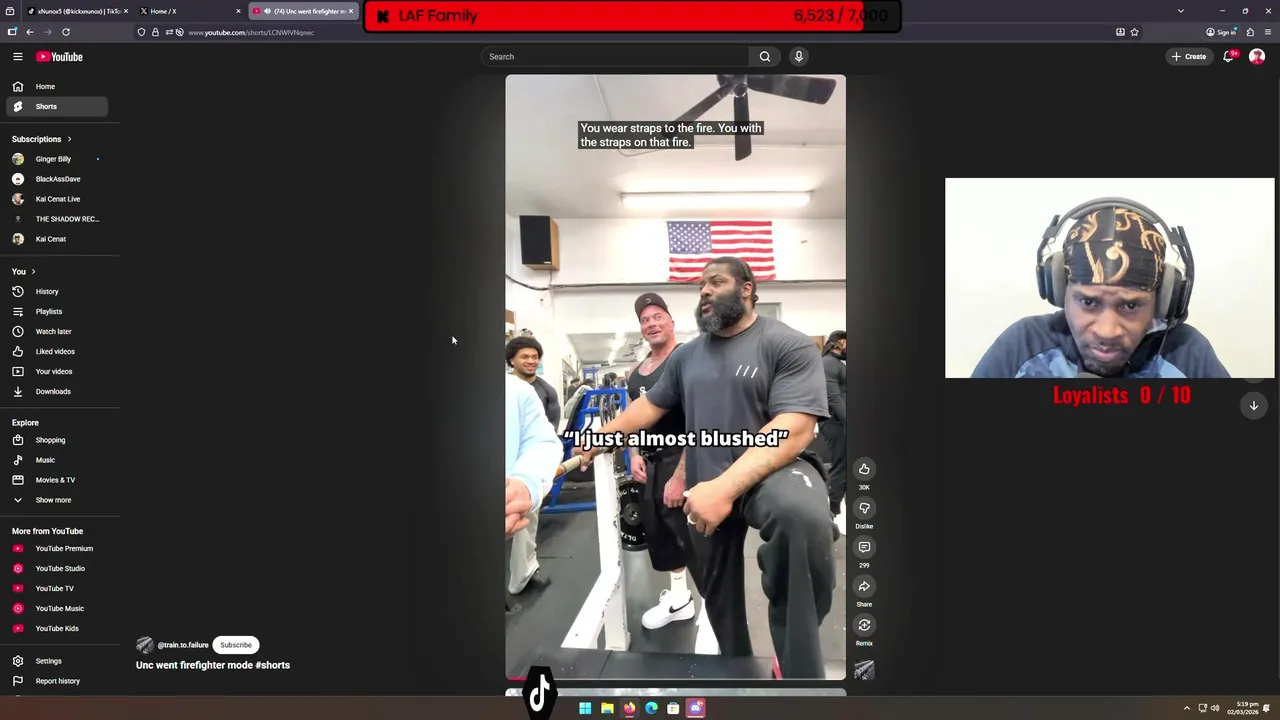1280x720 pixels.
Task: Open YouTube Studio link
Action: [x=56, y=569]
